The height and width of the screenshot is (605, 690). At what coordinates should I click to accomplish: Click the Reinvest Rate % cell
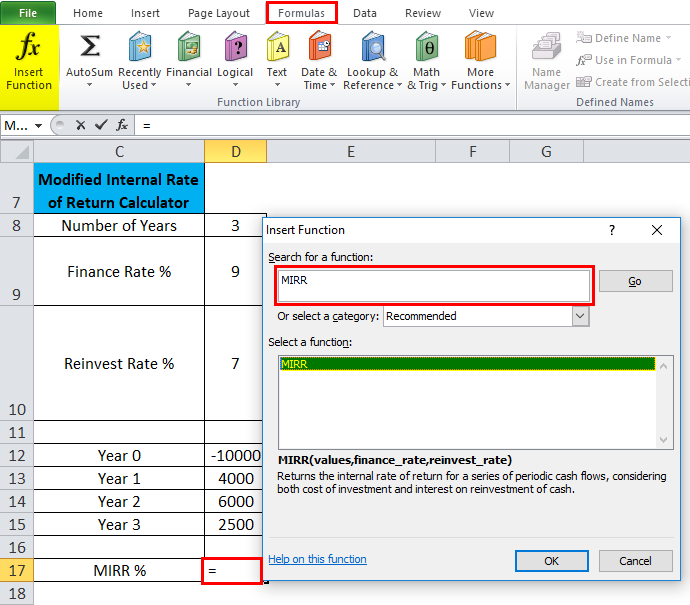point(119,363)
